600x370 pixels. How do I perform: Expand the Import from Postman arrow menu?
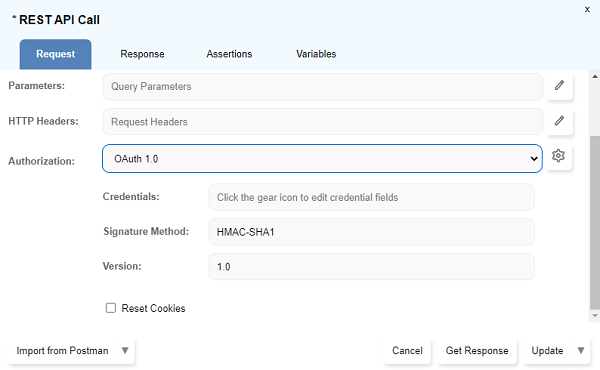[125, 350]
